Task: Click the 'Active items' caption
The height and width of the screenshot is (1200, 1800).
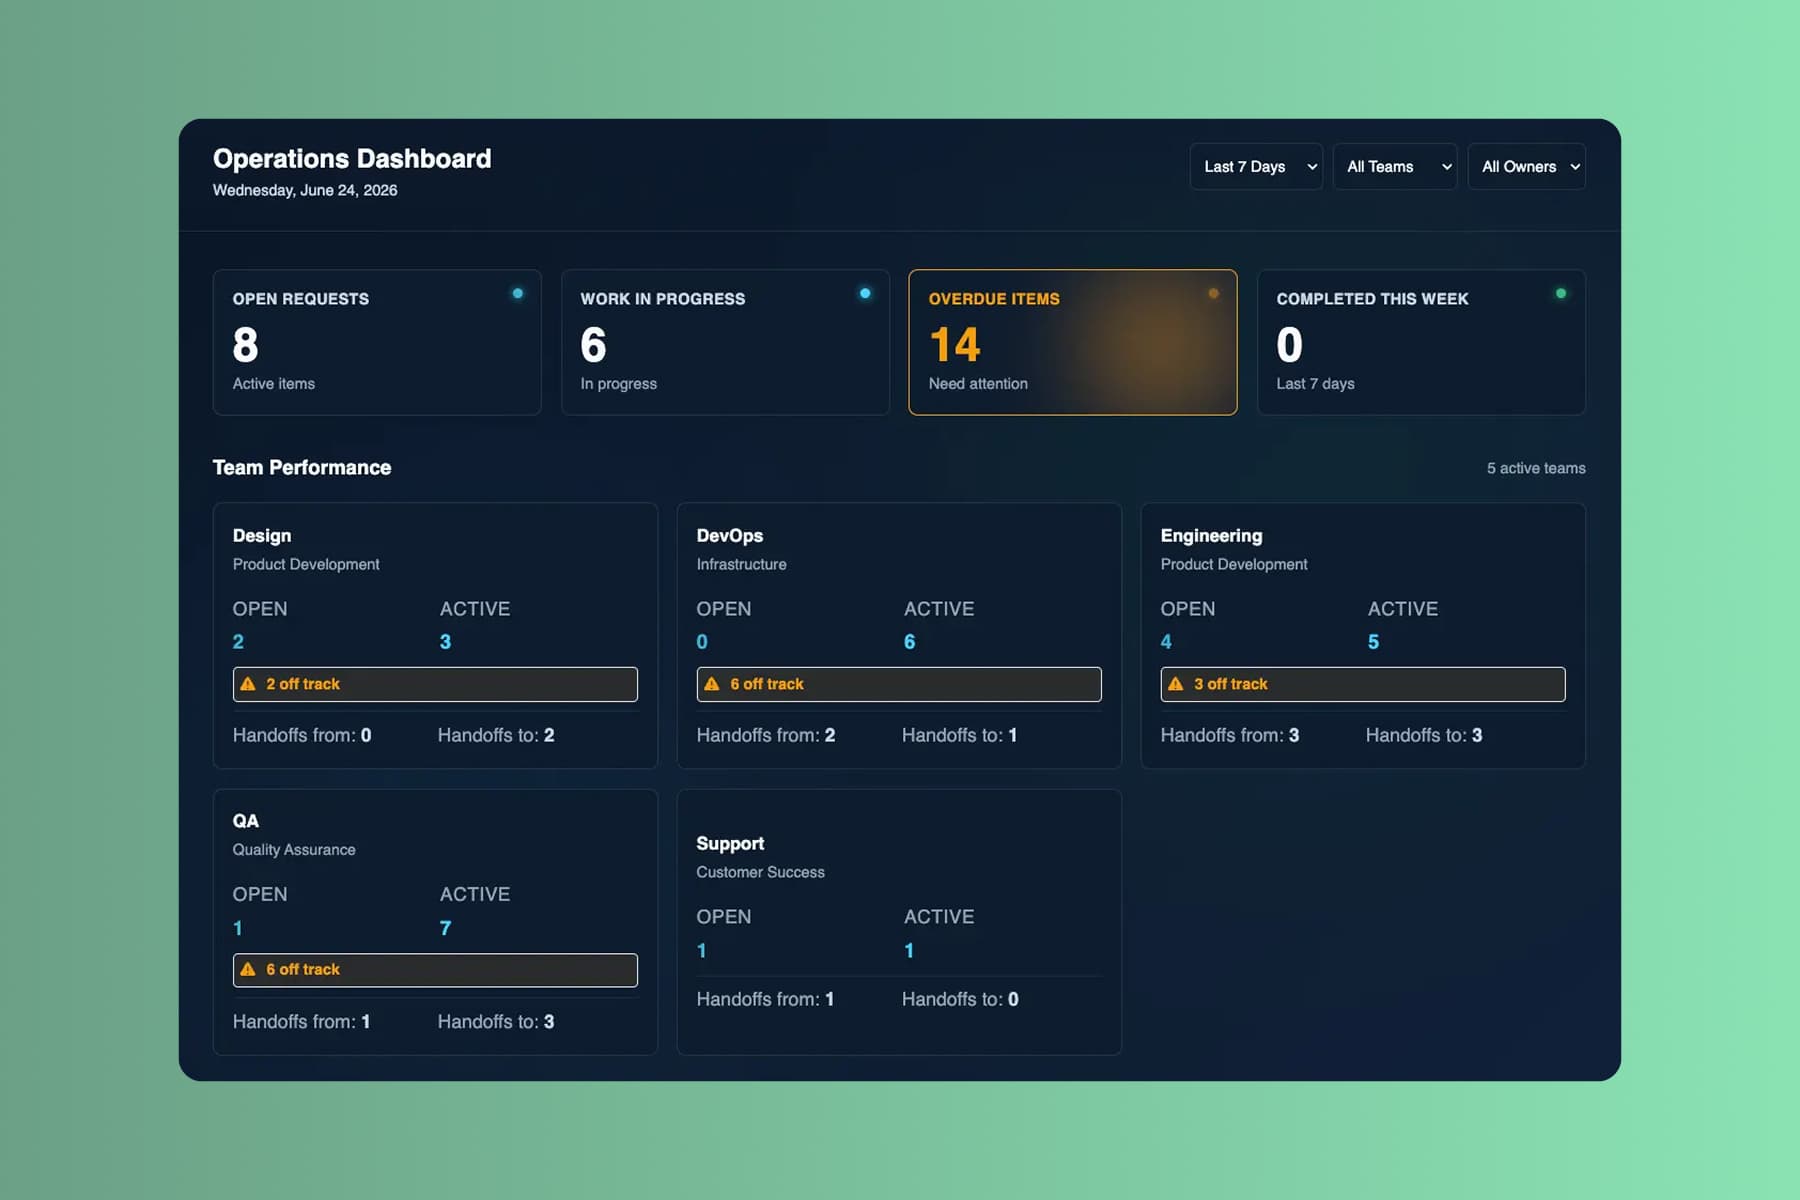Action: pyautogui.click(x=274, y=384)
